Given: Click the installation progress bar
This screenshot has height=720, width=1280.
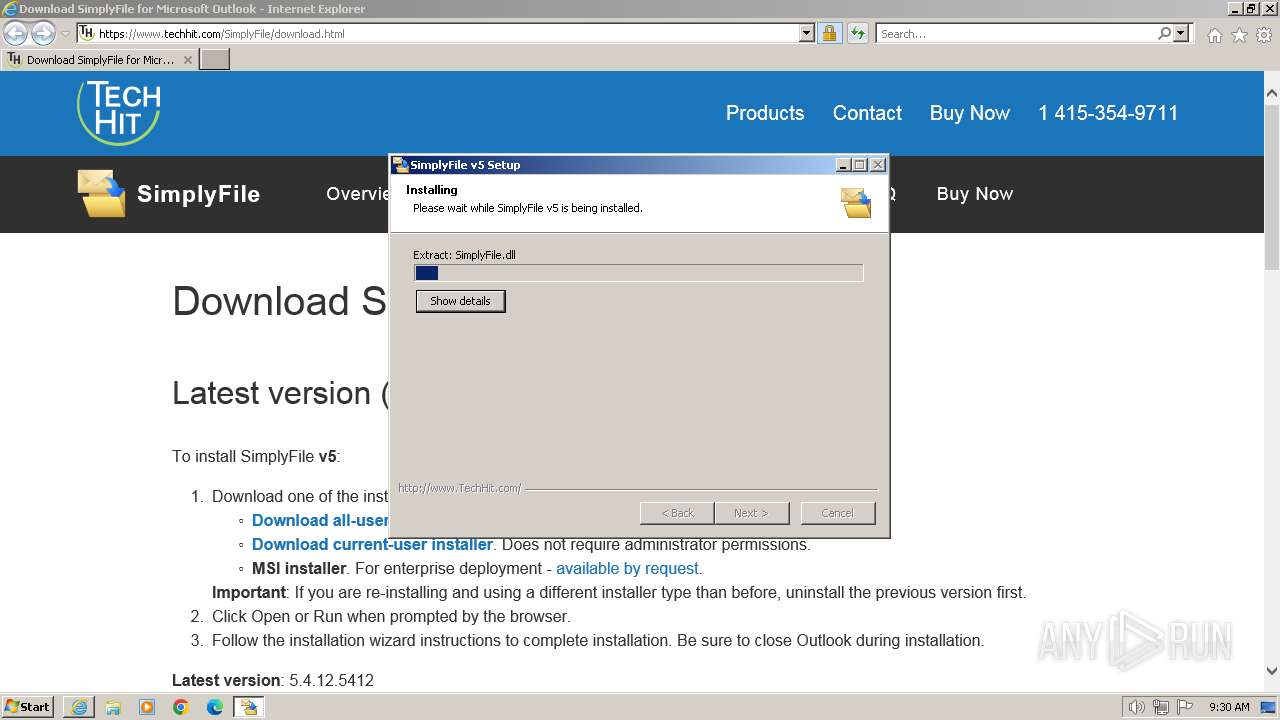Looking at the screenshot, I should tap(638, 273).
